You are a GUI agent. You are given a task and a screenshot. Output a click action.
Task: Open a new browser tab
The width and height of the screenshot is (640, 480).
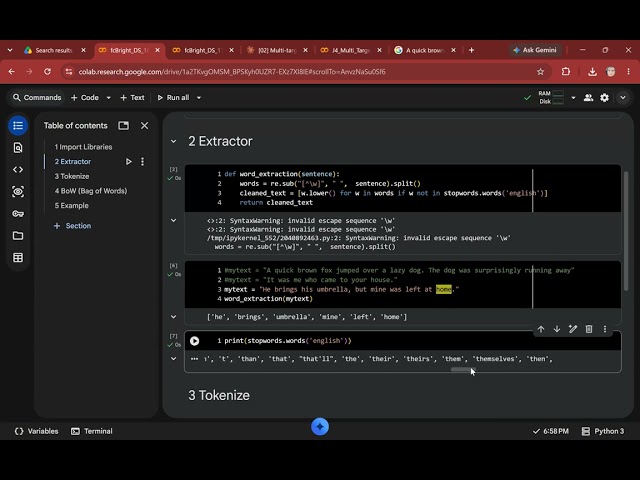coord(471,50)
